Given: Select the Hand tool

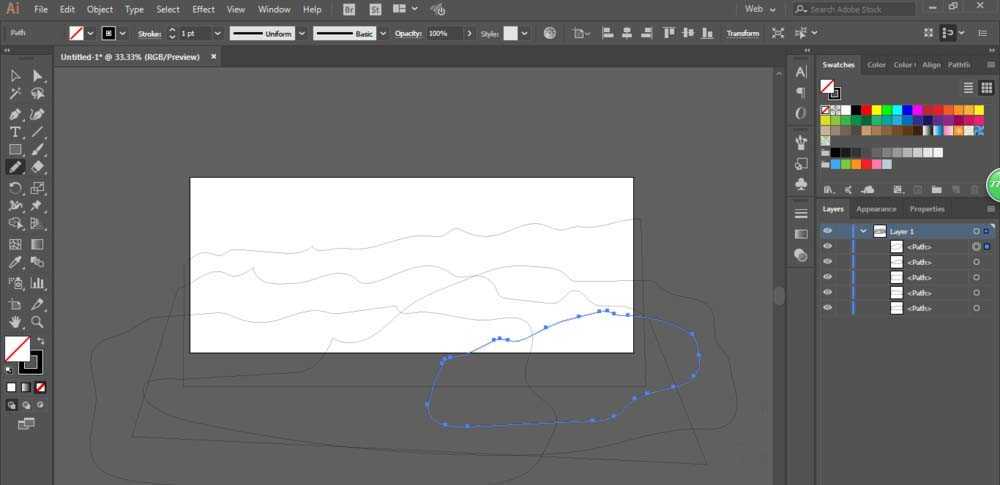Looking at the screenshot, I should pos(16,322).
